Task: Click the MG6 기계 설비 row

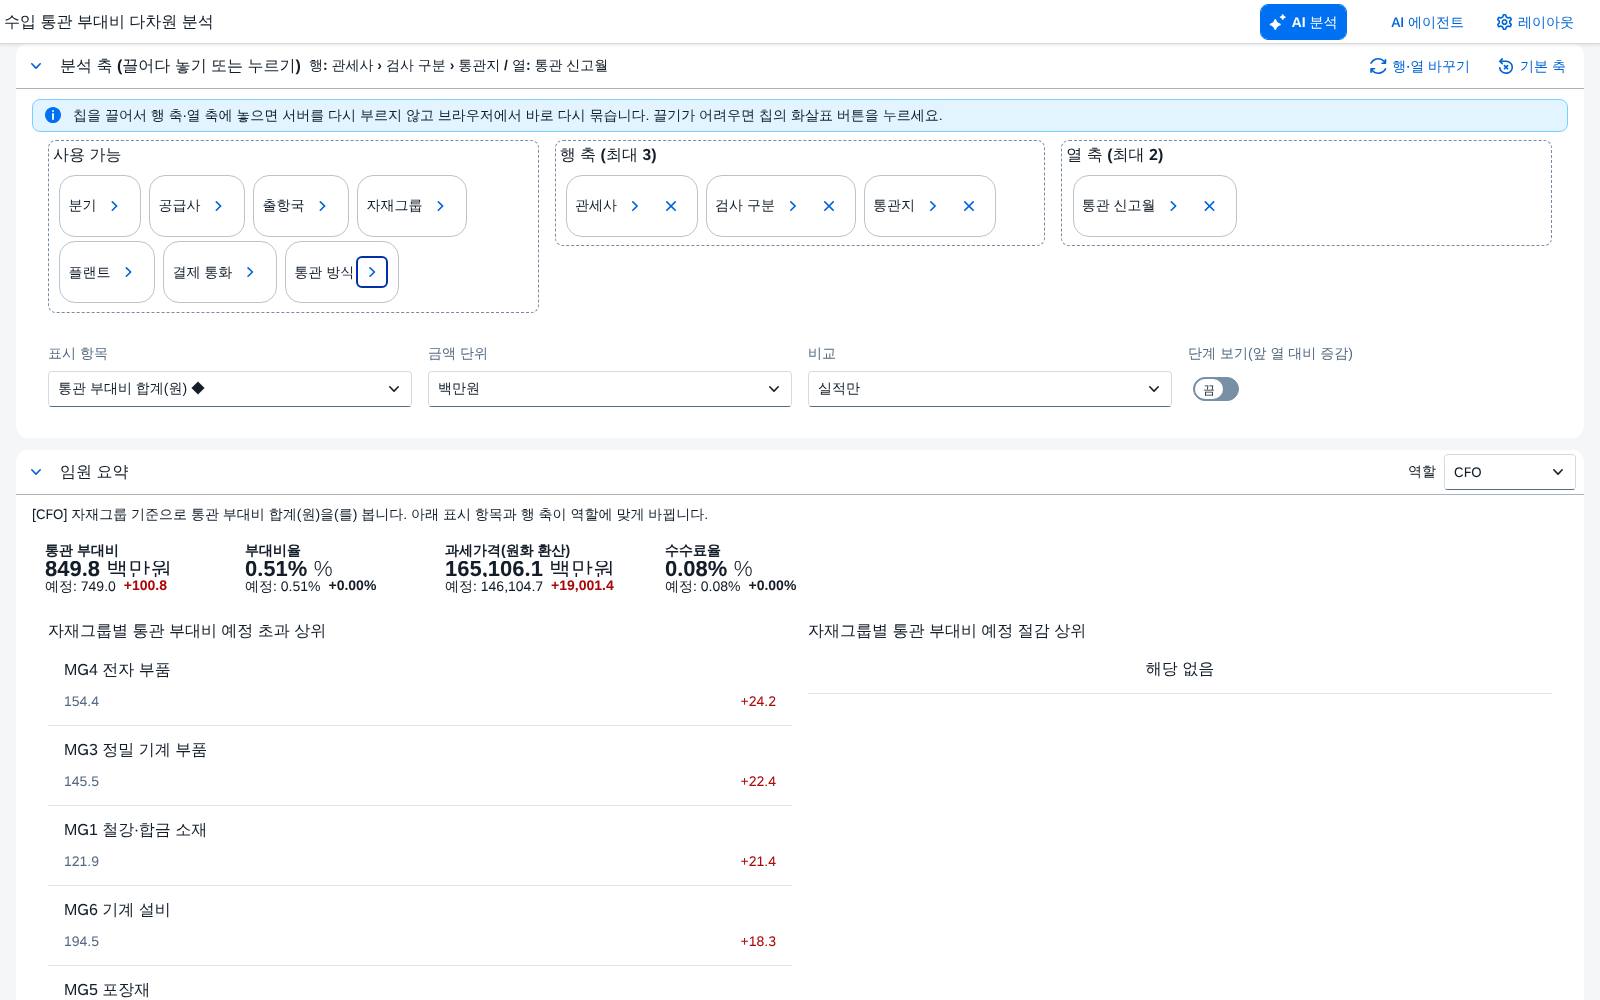Action: tap(420, 926)
